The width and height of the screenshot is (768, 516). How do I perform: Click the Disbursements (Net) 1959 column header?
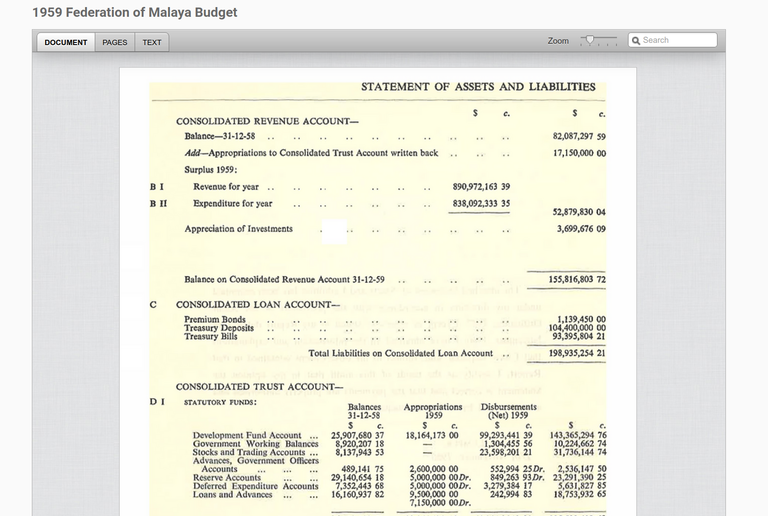click(508, 412)
